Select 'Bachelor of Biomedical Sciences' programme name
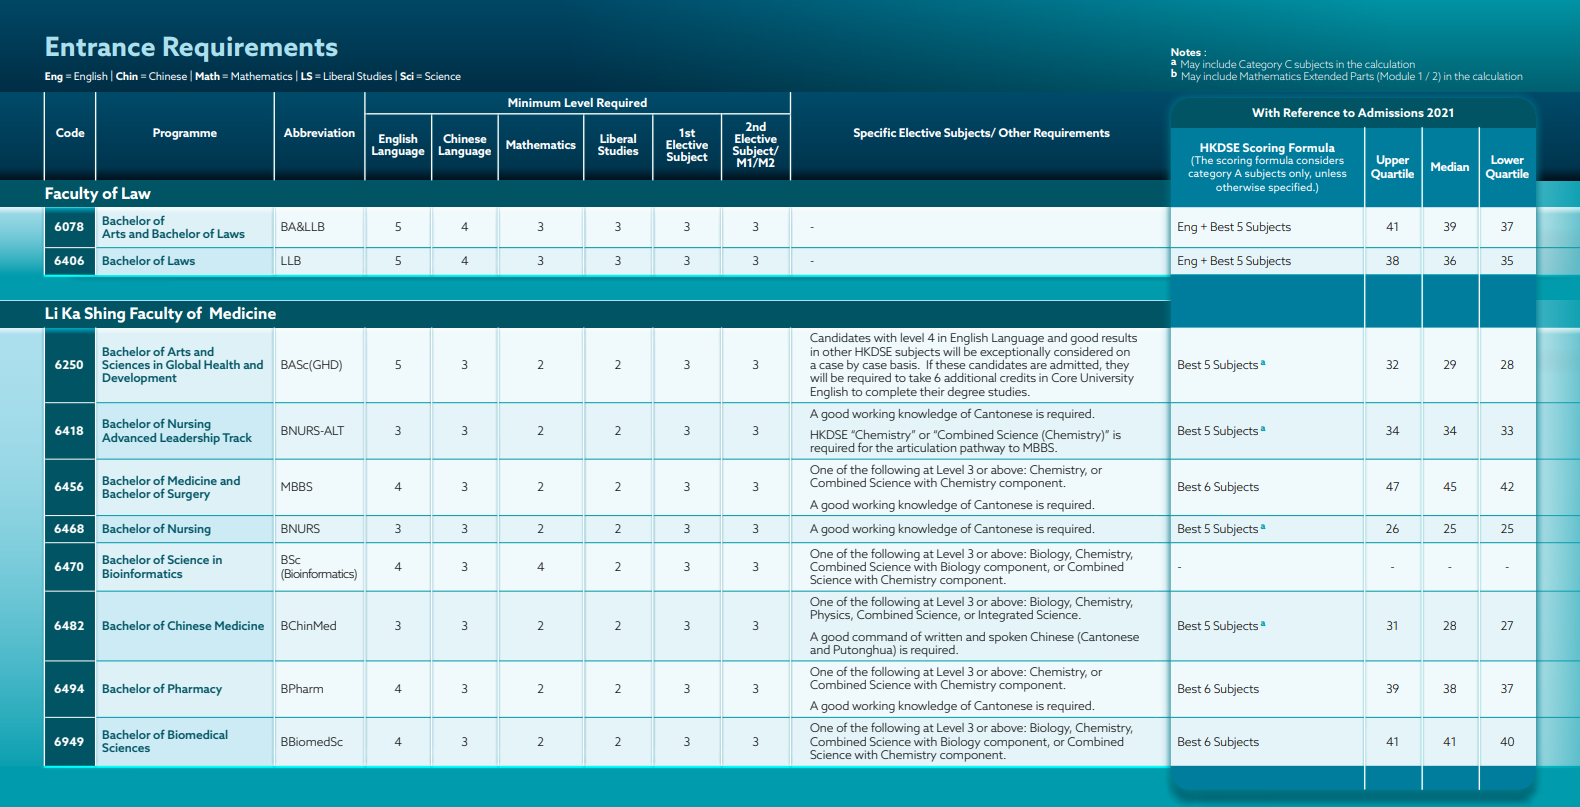The height and width of the screenshot is (807, 1580). pyautogui.click(x=165, y=742)
